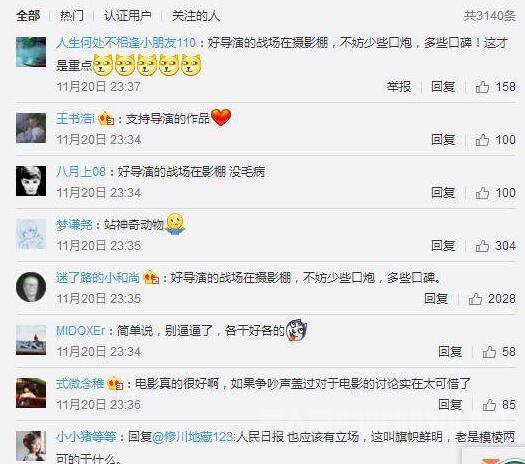Click thumbs-up on 八月上08's comment
525x464 pixels.
(x=482, y=193)
